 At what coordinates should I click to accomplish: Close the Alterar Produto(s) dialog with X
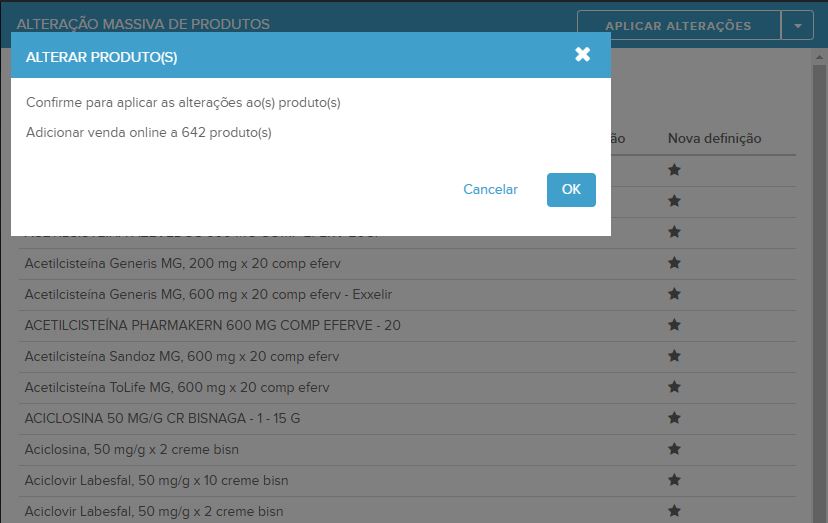click(x=582, y=55)
